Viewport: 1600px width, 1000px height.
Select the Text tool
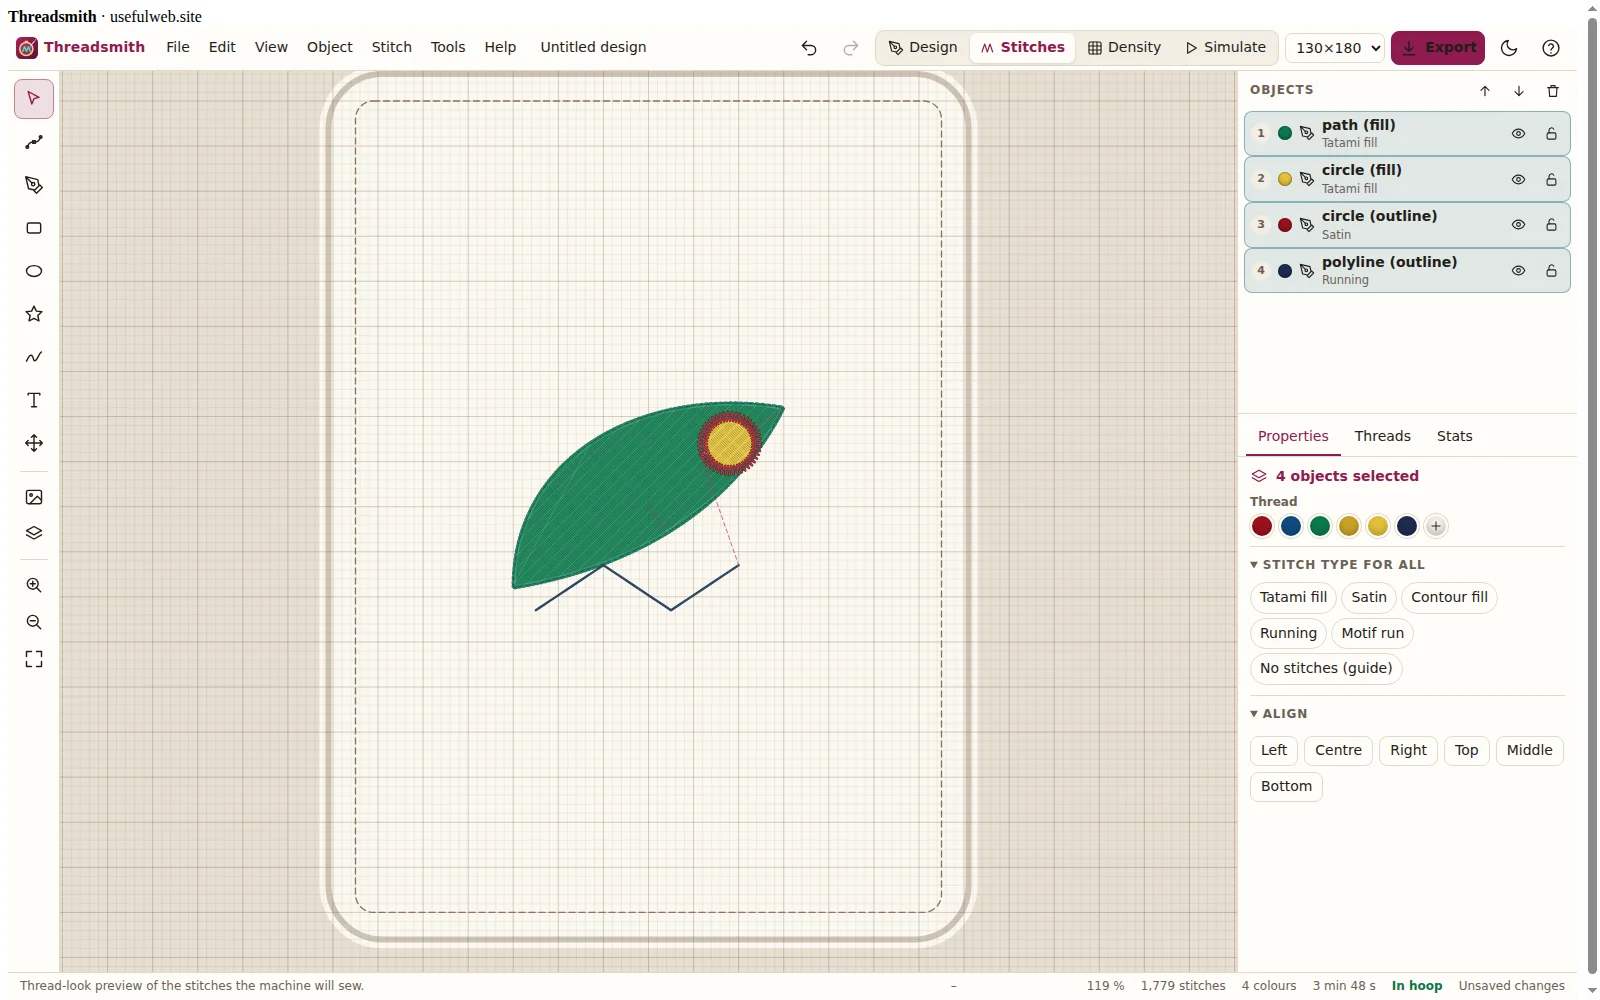(34, 400)
